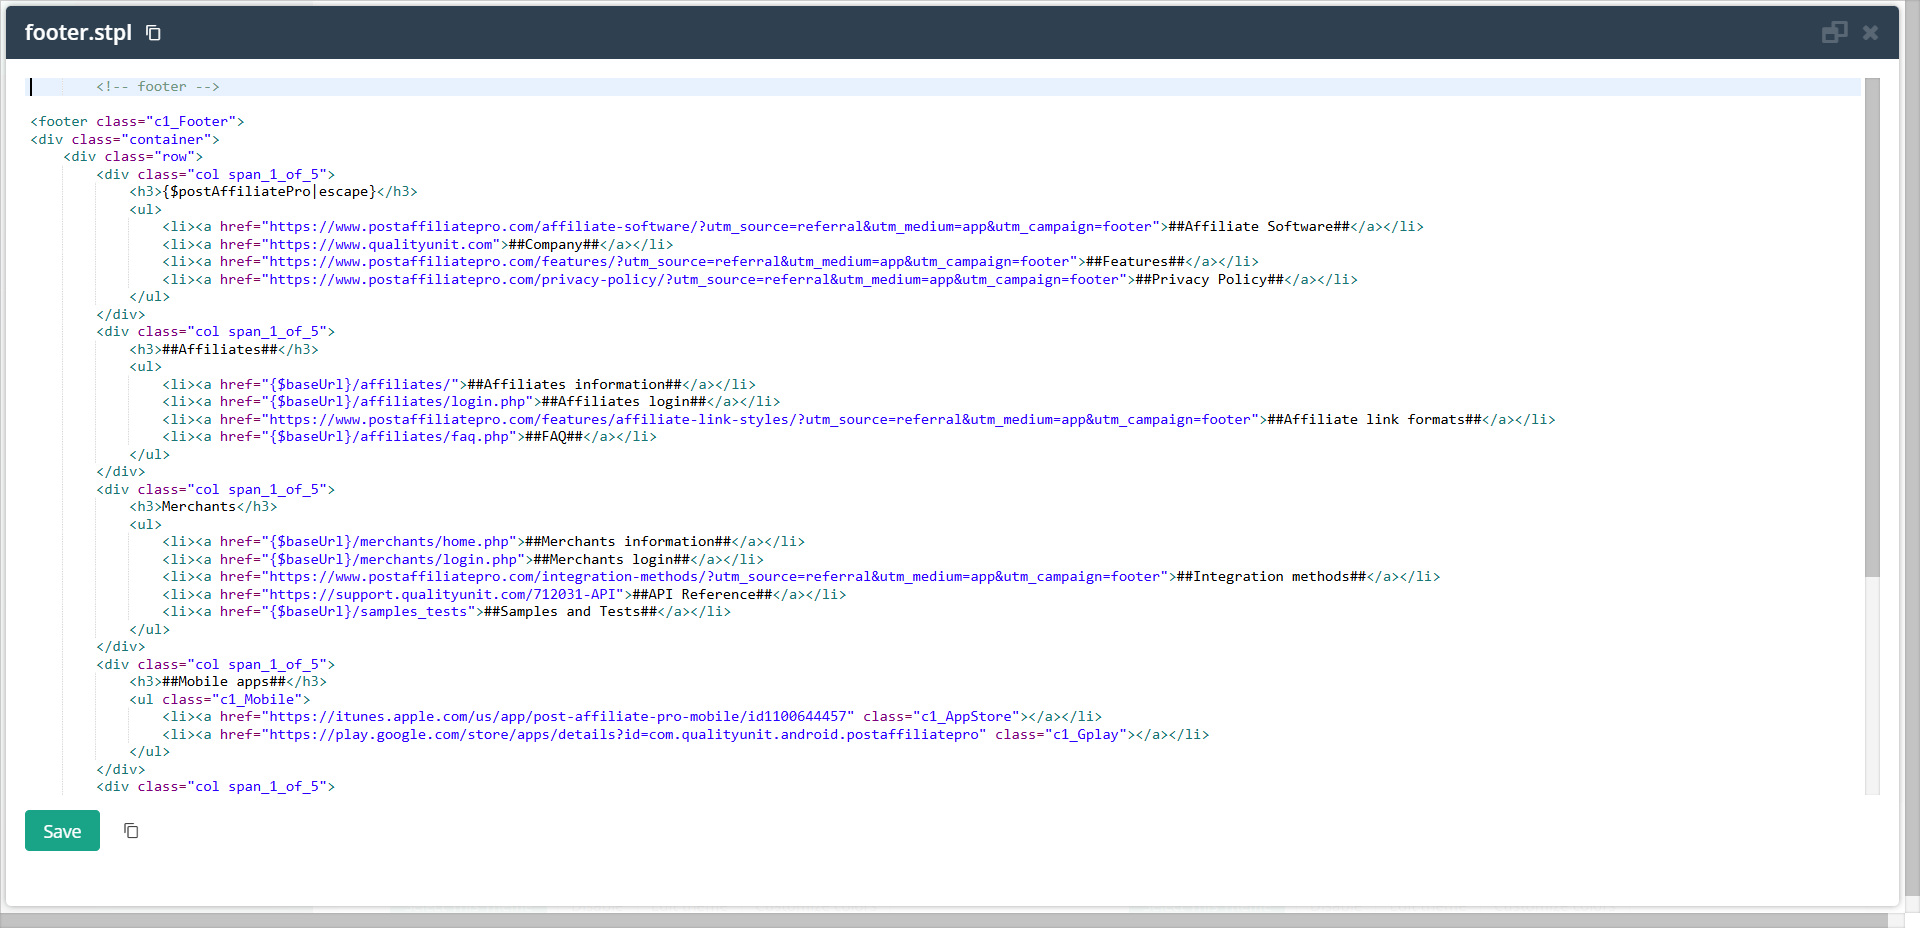Copy the footer.stpl file name icon
The height and width of the screenshot is (928, 1920).
pyautogui.click(x=153, y=33)
